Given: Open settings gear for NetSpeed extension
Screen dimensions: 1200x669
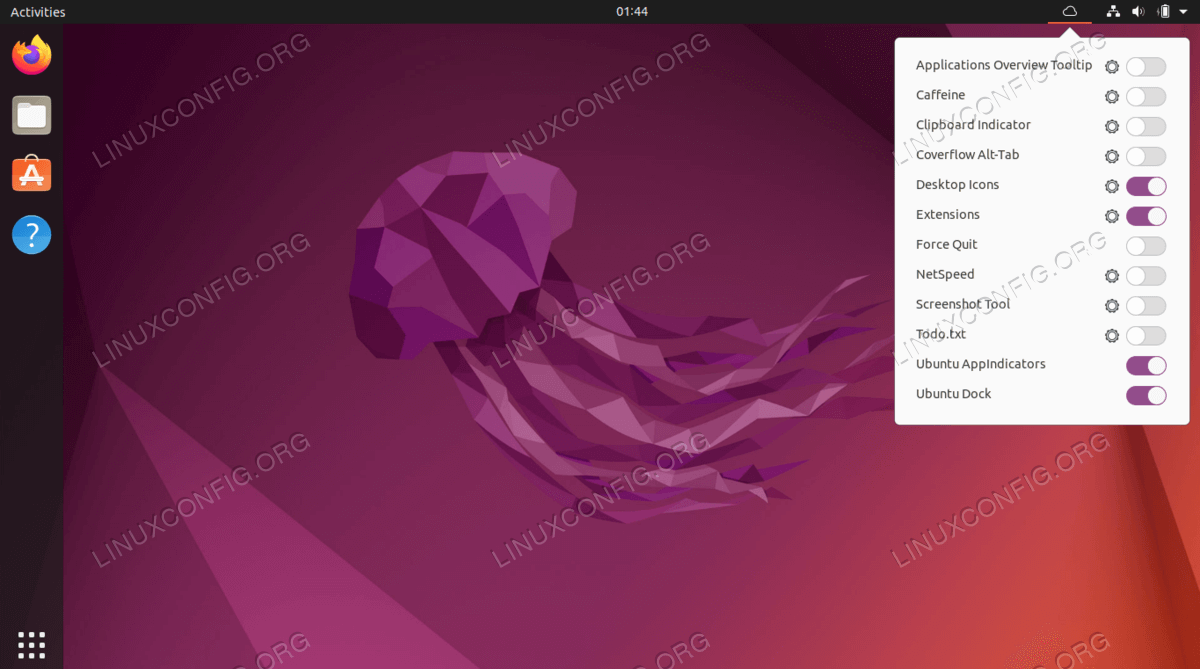Looking at the screenshot, I should coord(1112,276).
